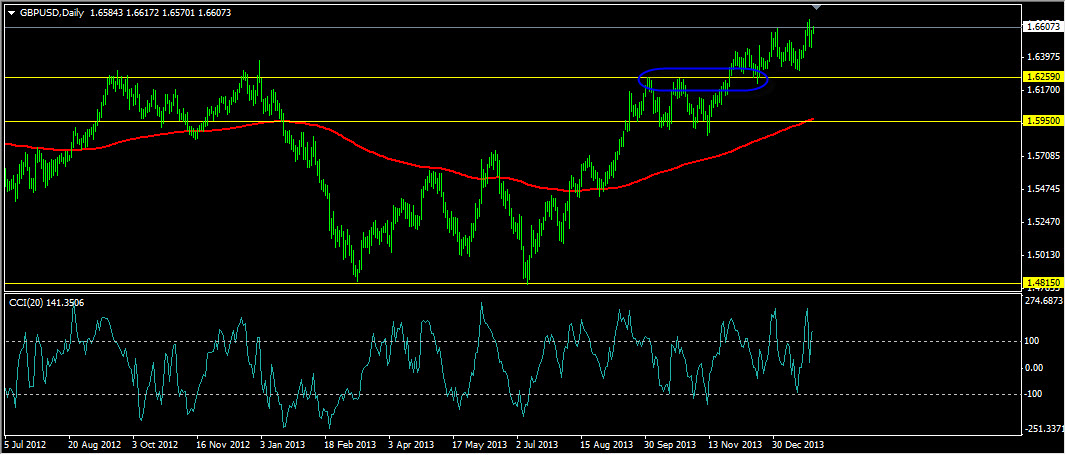Click the OHLC values 1.65843 1.66172
Viewport: 1066px width, 455px height.
tap(124, 13)
